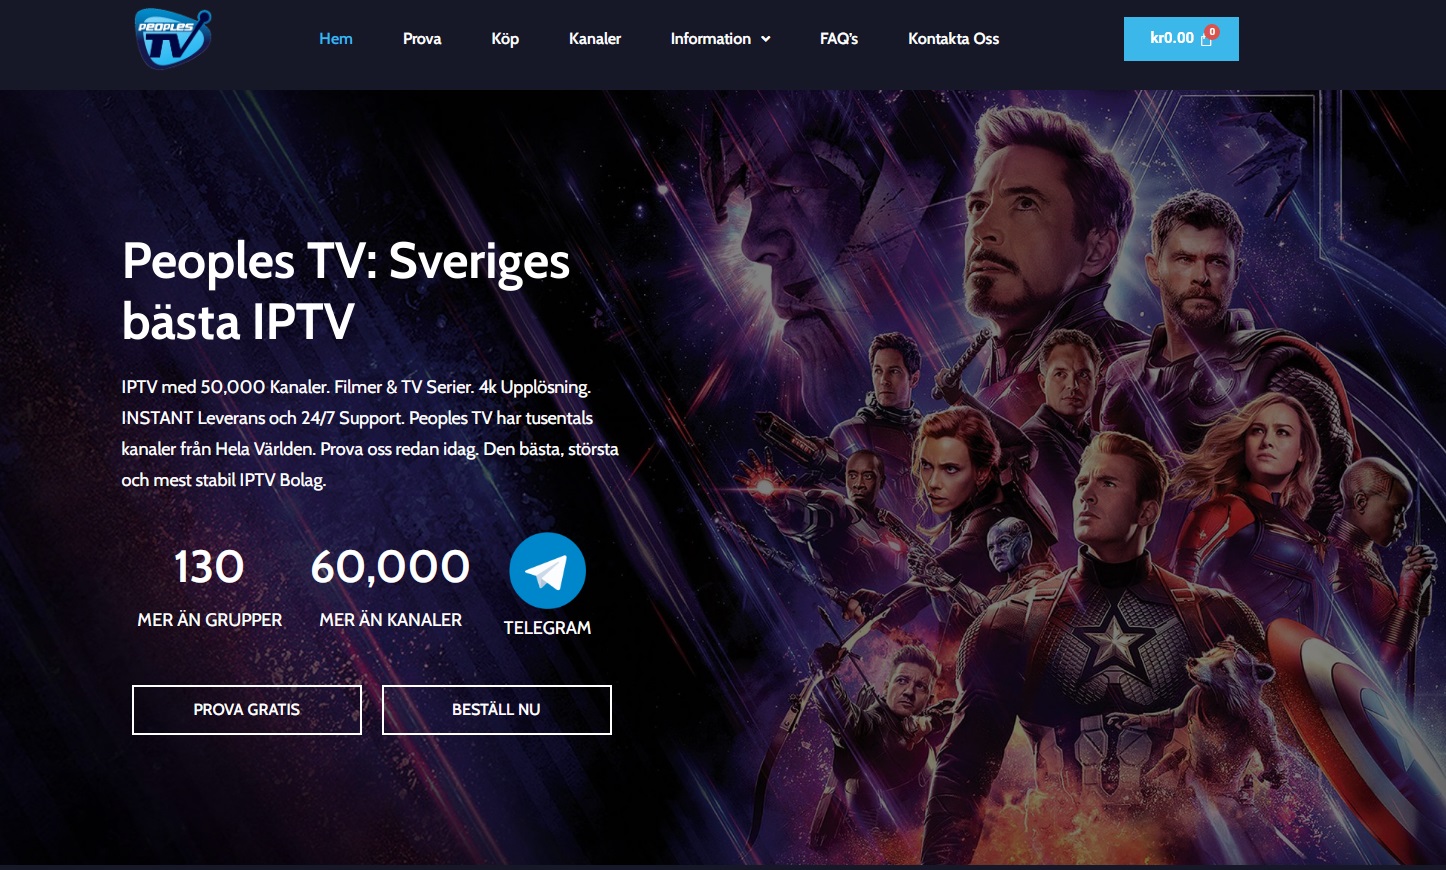Open Kontakta Oss in navigation
The width and height of the screenshot is (1446, 870).
click(x=953, y=39)
